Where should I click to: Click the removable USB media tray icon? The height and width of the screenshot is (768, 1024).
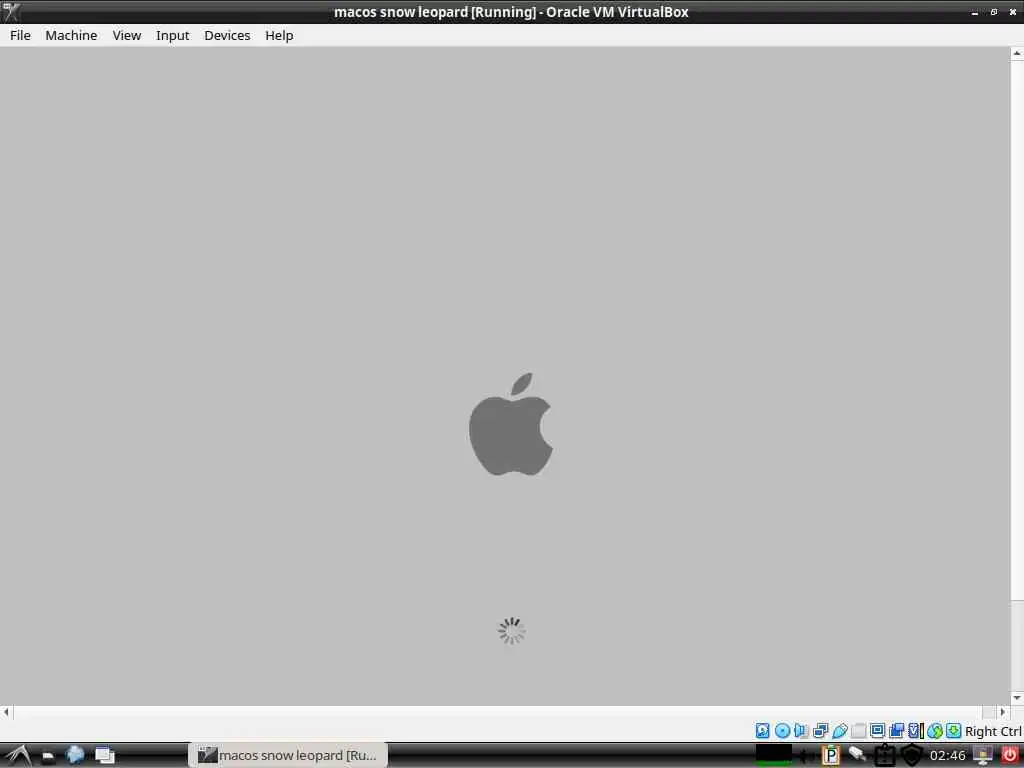pos(857,754)
